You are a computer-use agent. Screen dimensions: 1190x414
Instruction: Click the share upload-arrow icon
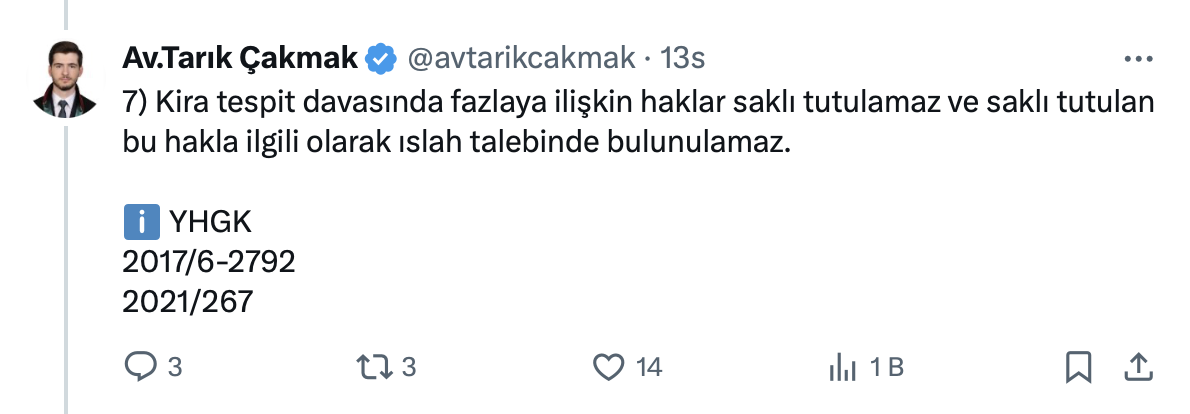coord(1138,367)
